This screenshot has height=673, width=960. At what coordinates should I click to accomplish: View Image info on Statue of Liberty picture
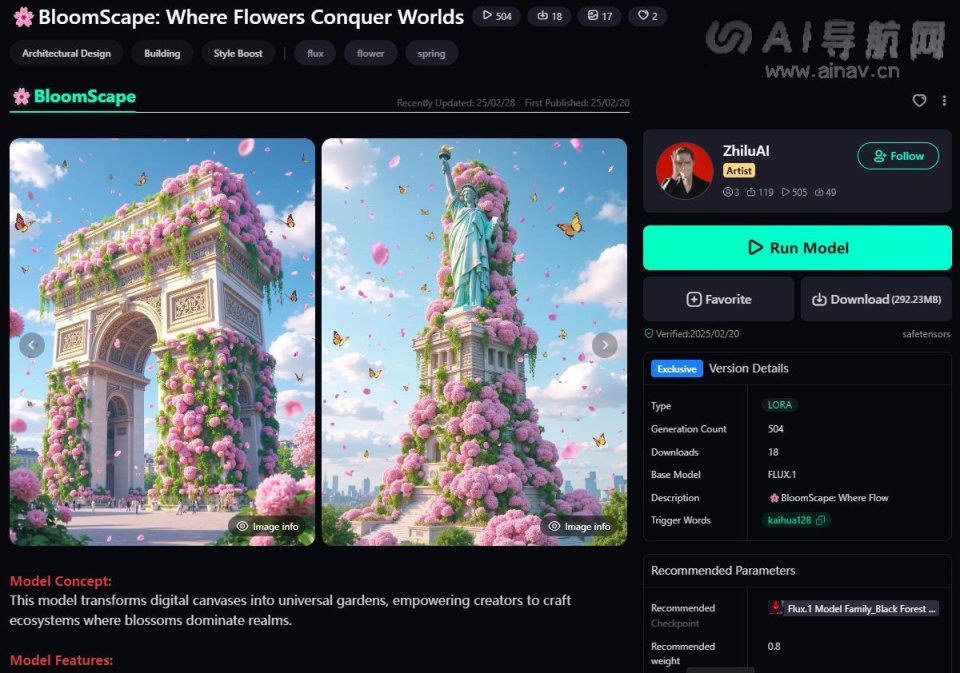[x=579, y=526]
